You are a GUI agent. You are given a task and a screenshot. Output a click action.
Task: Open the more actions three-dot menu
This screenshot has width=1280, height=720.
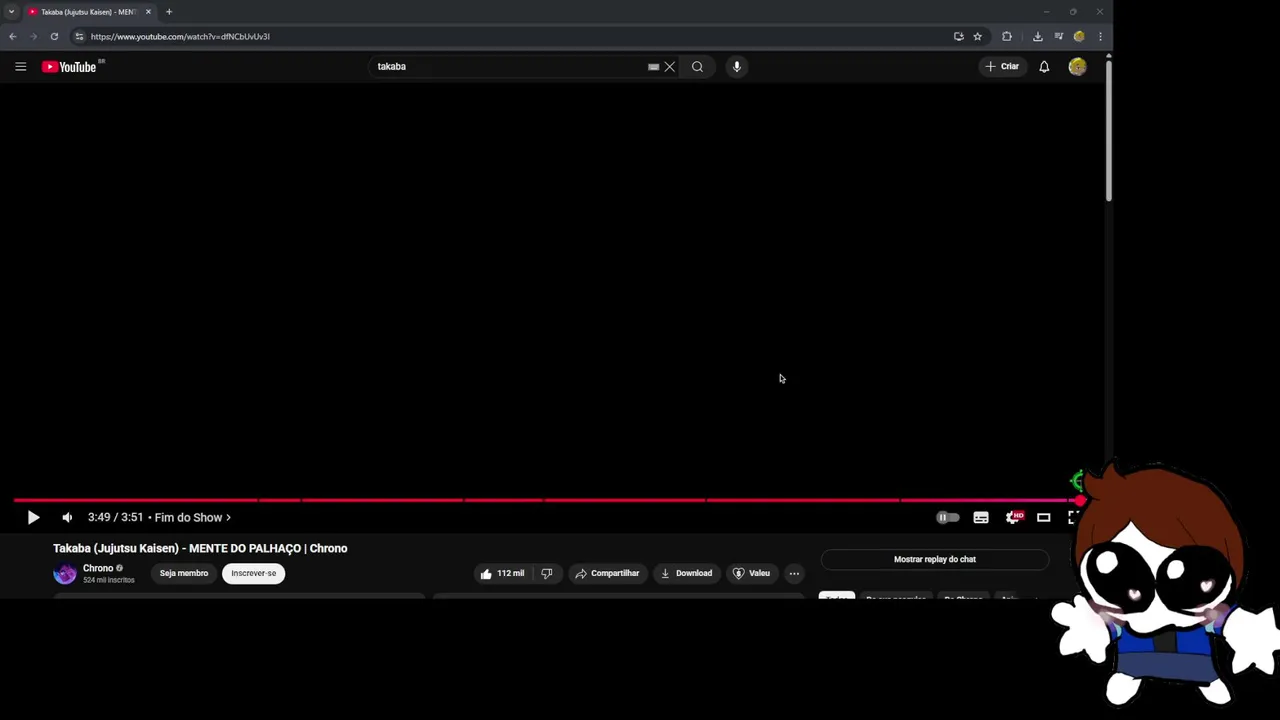[794, 574]
